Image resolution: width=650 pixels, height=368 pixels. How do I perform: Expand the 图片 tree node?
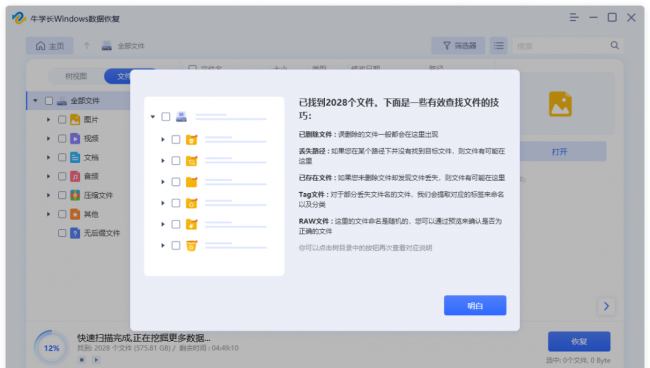48,120
